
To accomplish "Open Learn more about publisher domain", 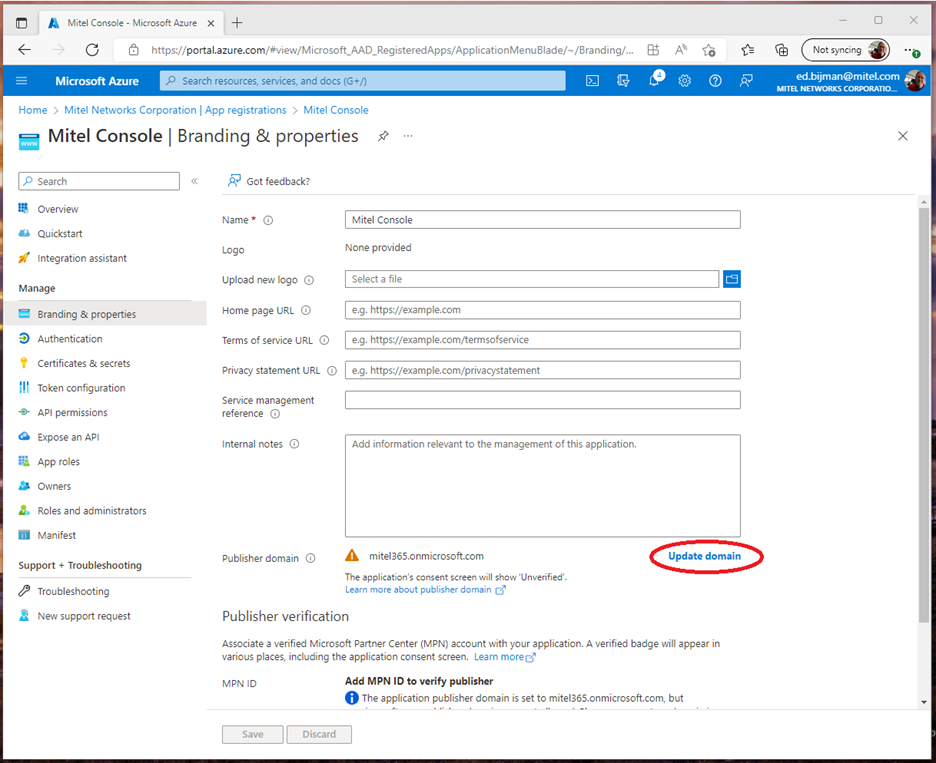I will [418, 590].
